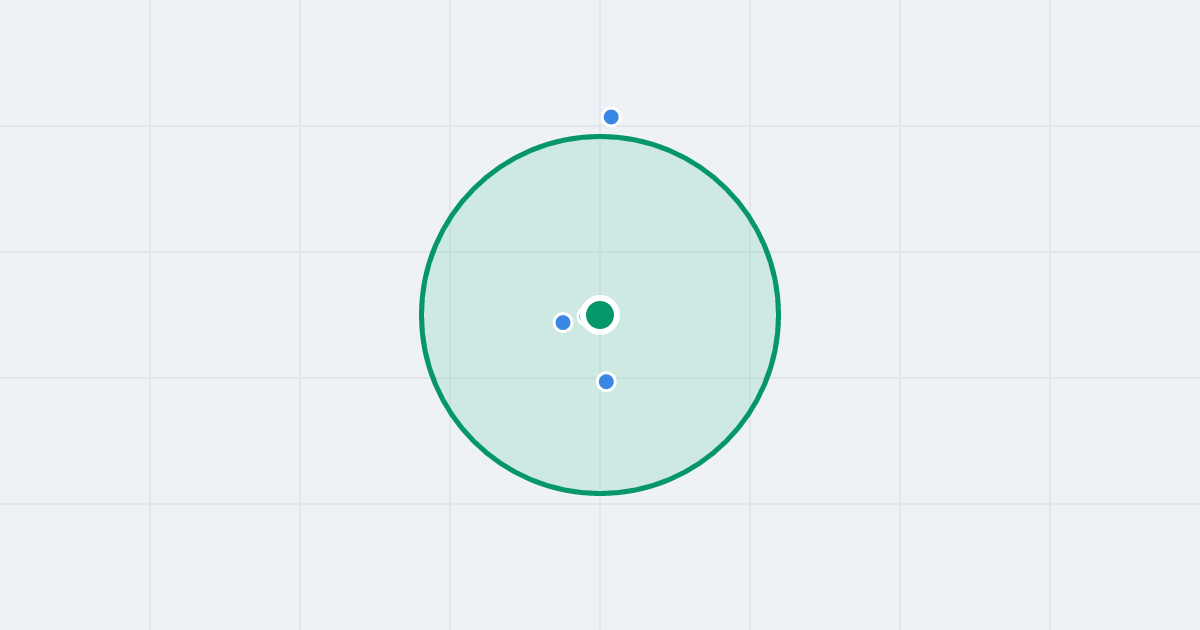This screenshot has width=1200, height=630.
Task: Select the blue dot above the green circle
Action: pos(611,117)
